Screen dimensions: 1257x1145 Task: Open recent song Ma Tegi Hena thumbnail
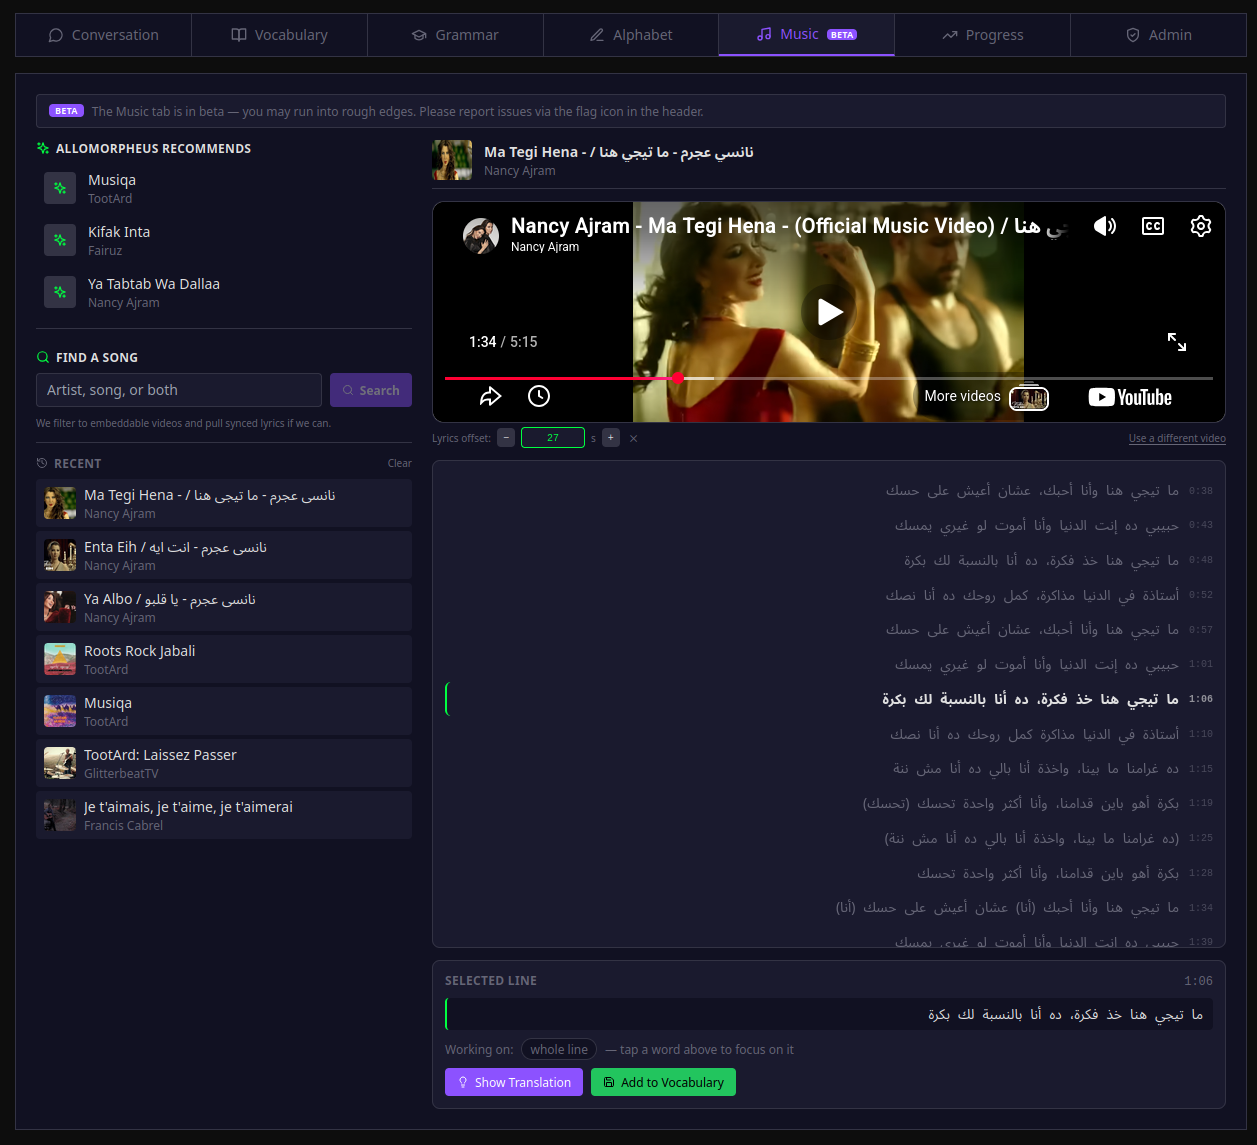(x=60, y=503)
